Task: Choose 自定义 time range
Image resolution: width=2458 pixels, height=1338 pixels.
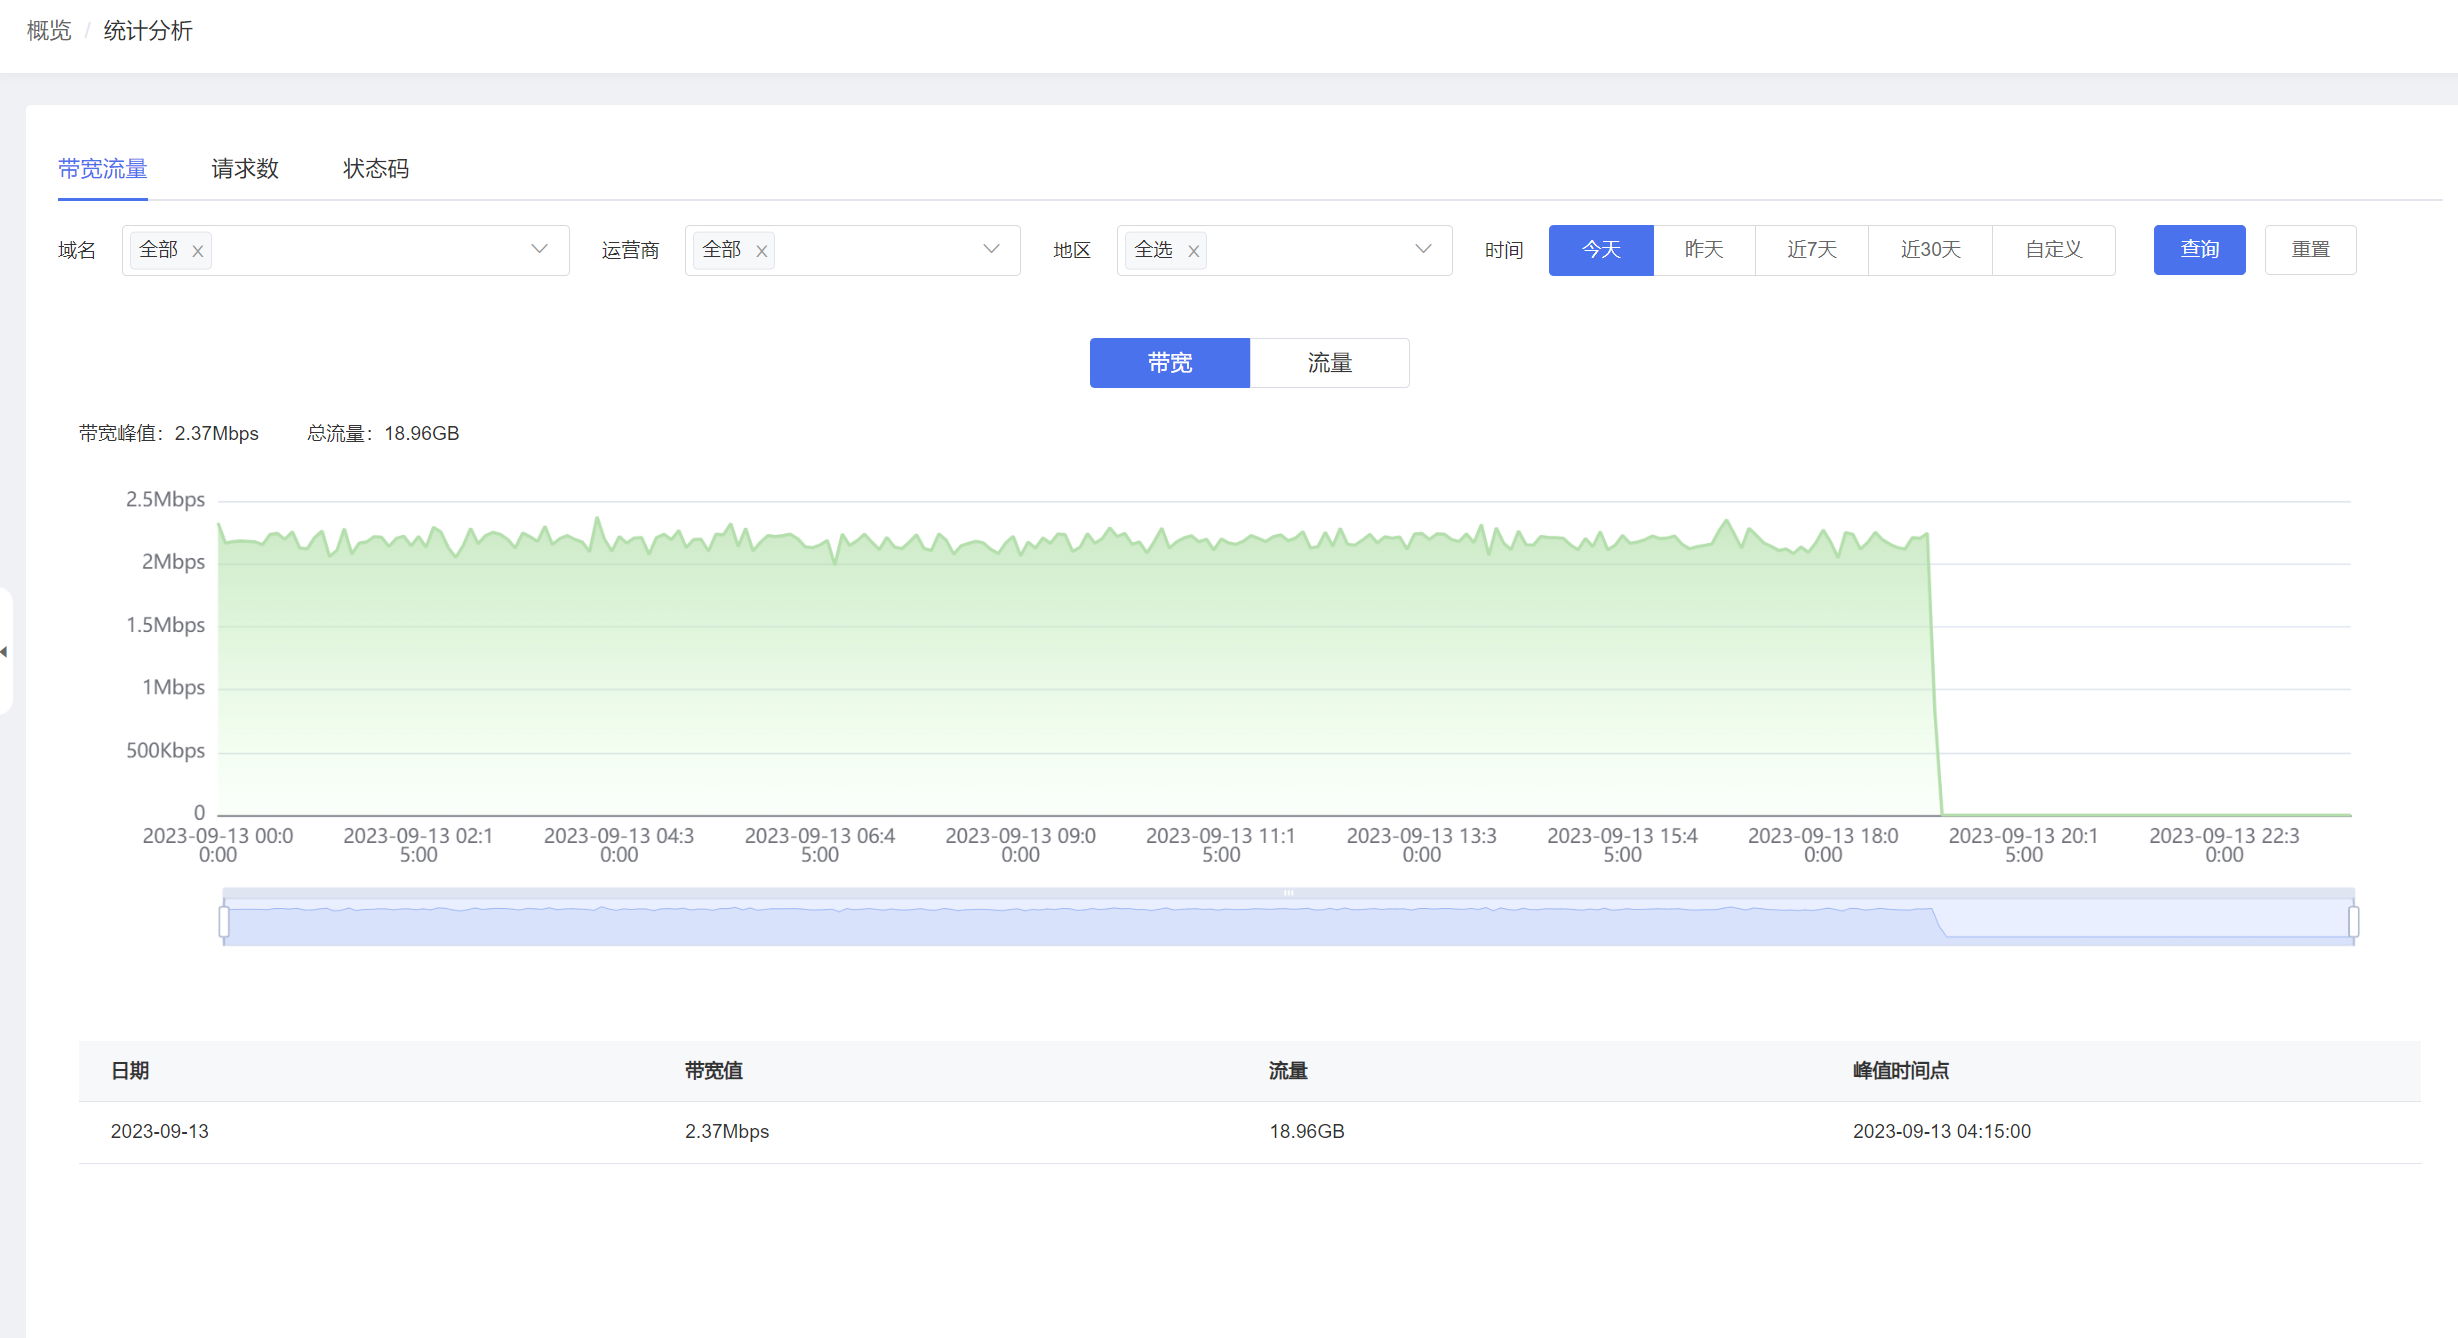Action: click(x=2053, y=249)
